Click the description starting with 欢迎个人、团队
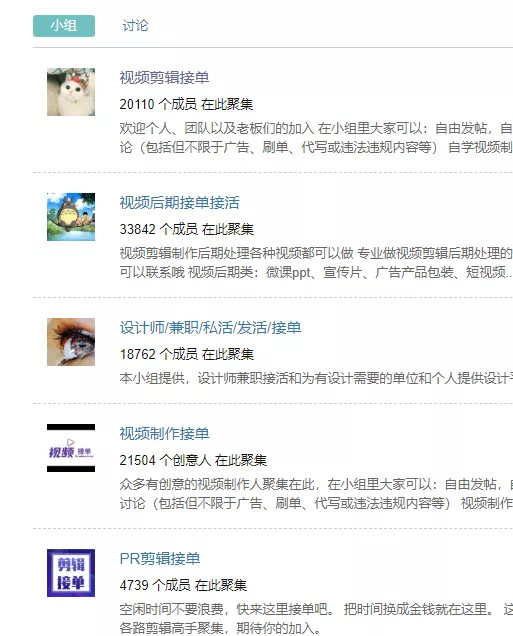This screenshot has height=636, width=513. [x=316, y=138]
